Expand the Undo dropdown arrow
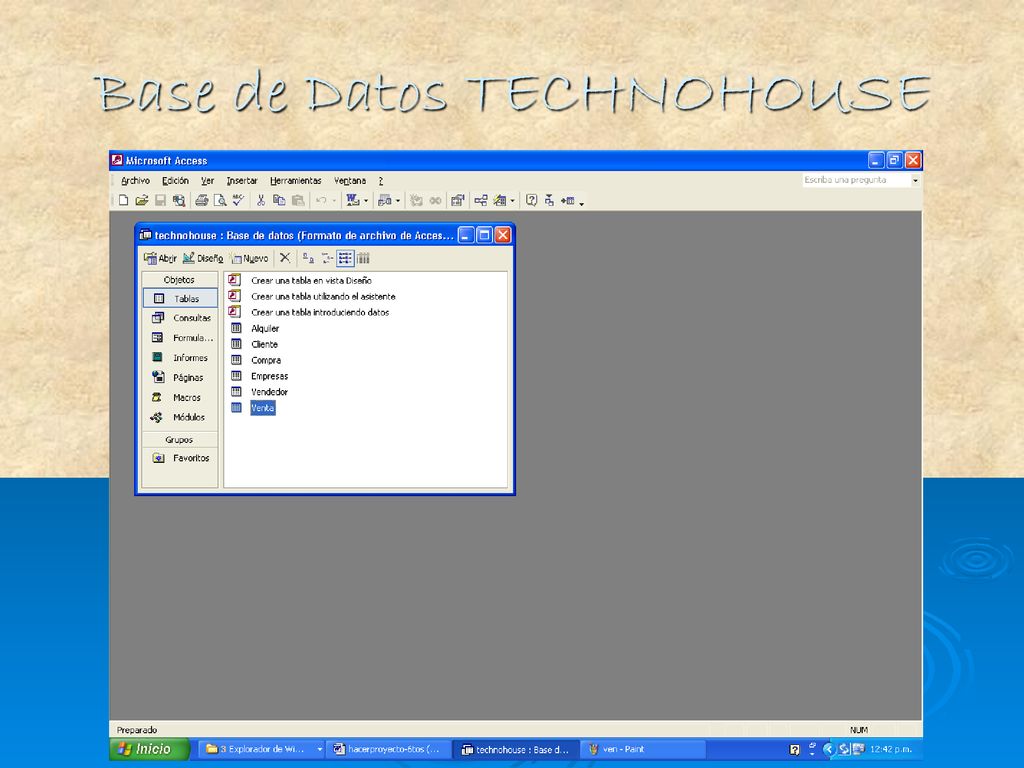The height and width of the screenshot is (768, 1024). click(x=334, y=200)
